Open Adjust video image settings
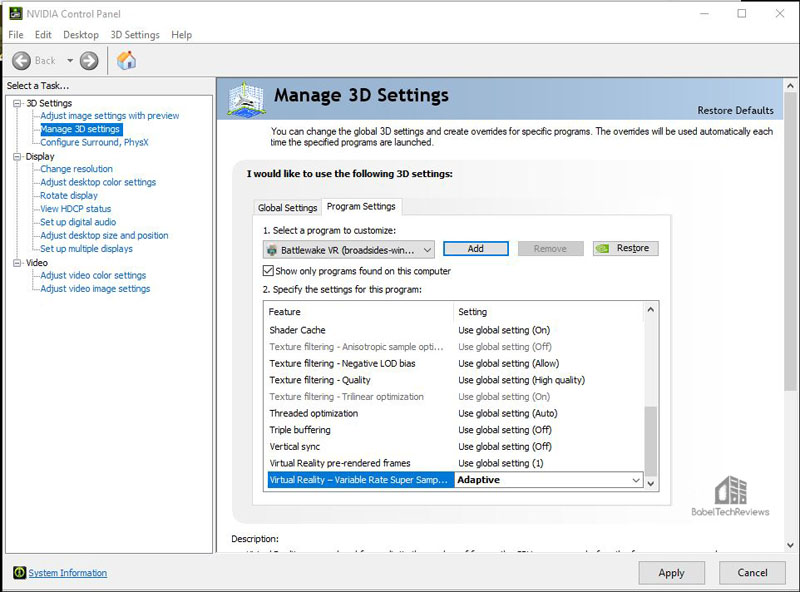This screenshot has width=800, height=592. coord(95,288)
